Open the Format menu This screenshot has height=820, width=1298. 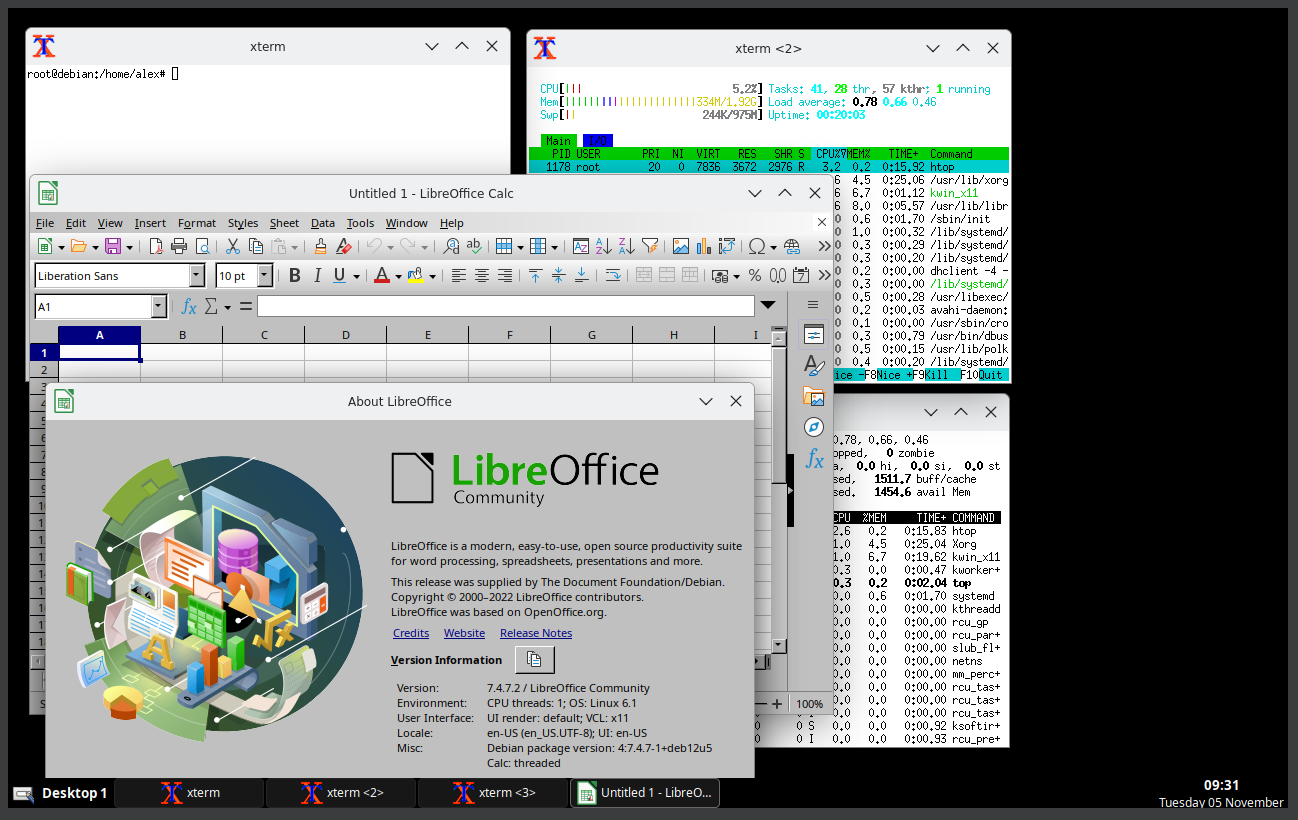pyautogui.click(x=197, y=223)
